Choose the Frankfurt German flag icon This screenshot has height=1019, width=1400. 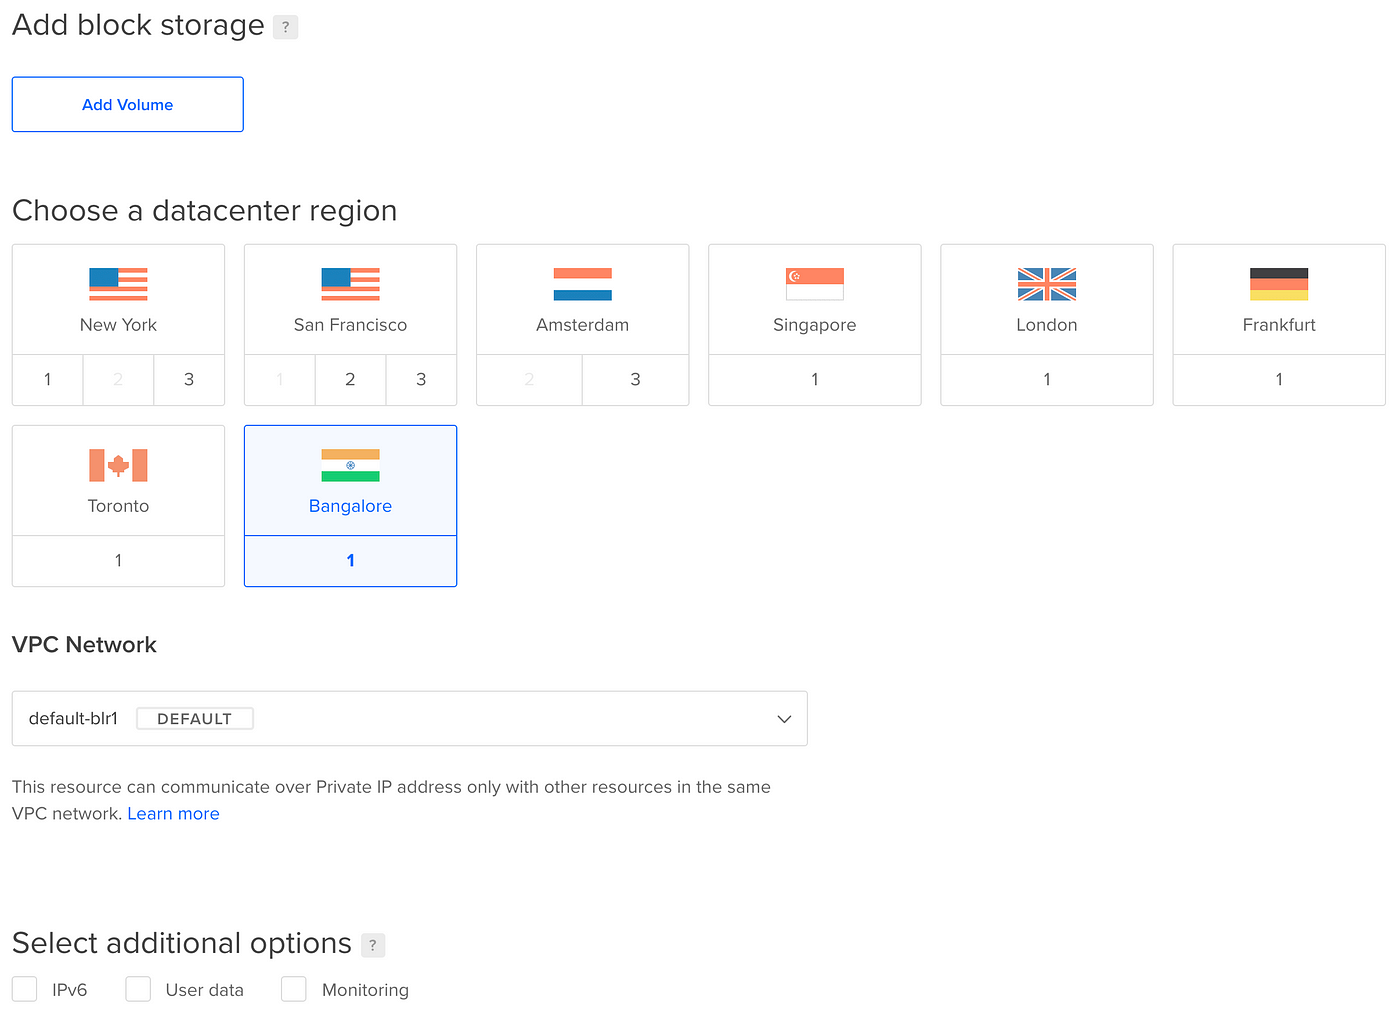coord(1278,284)
